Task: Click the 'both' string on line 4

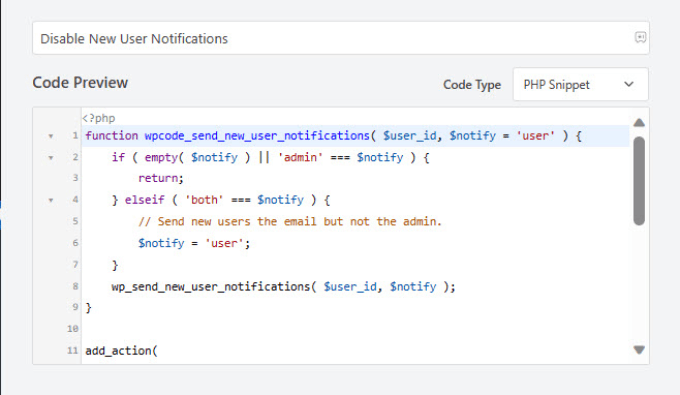Action: pyautogui.click(x=204, y=200)
